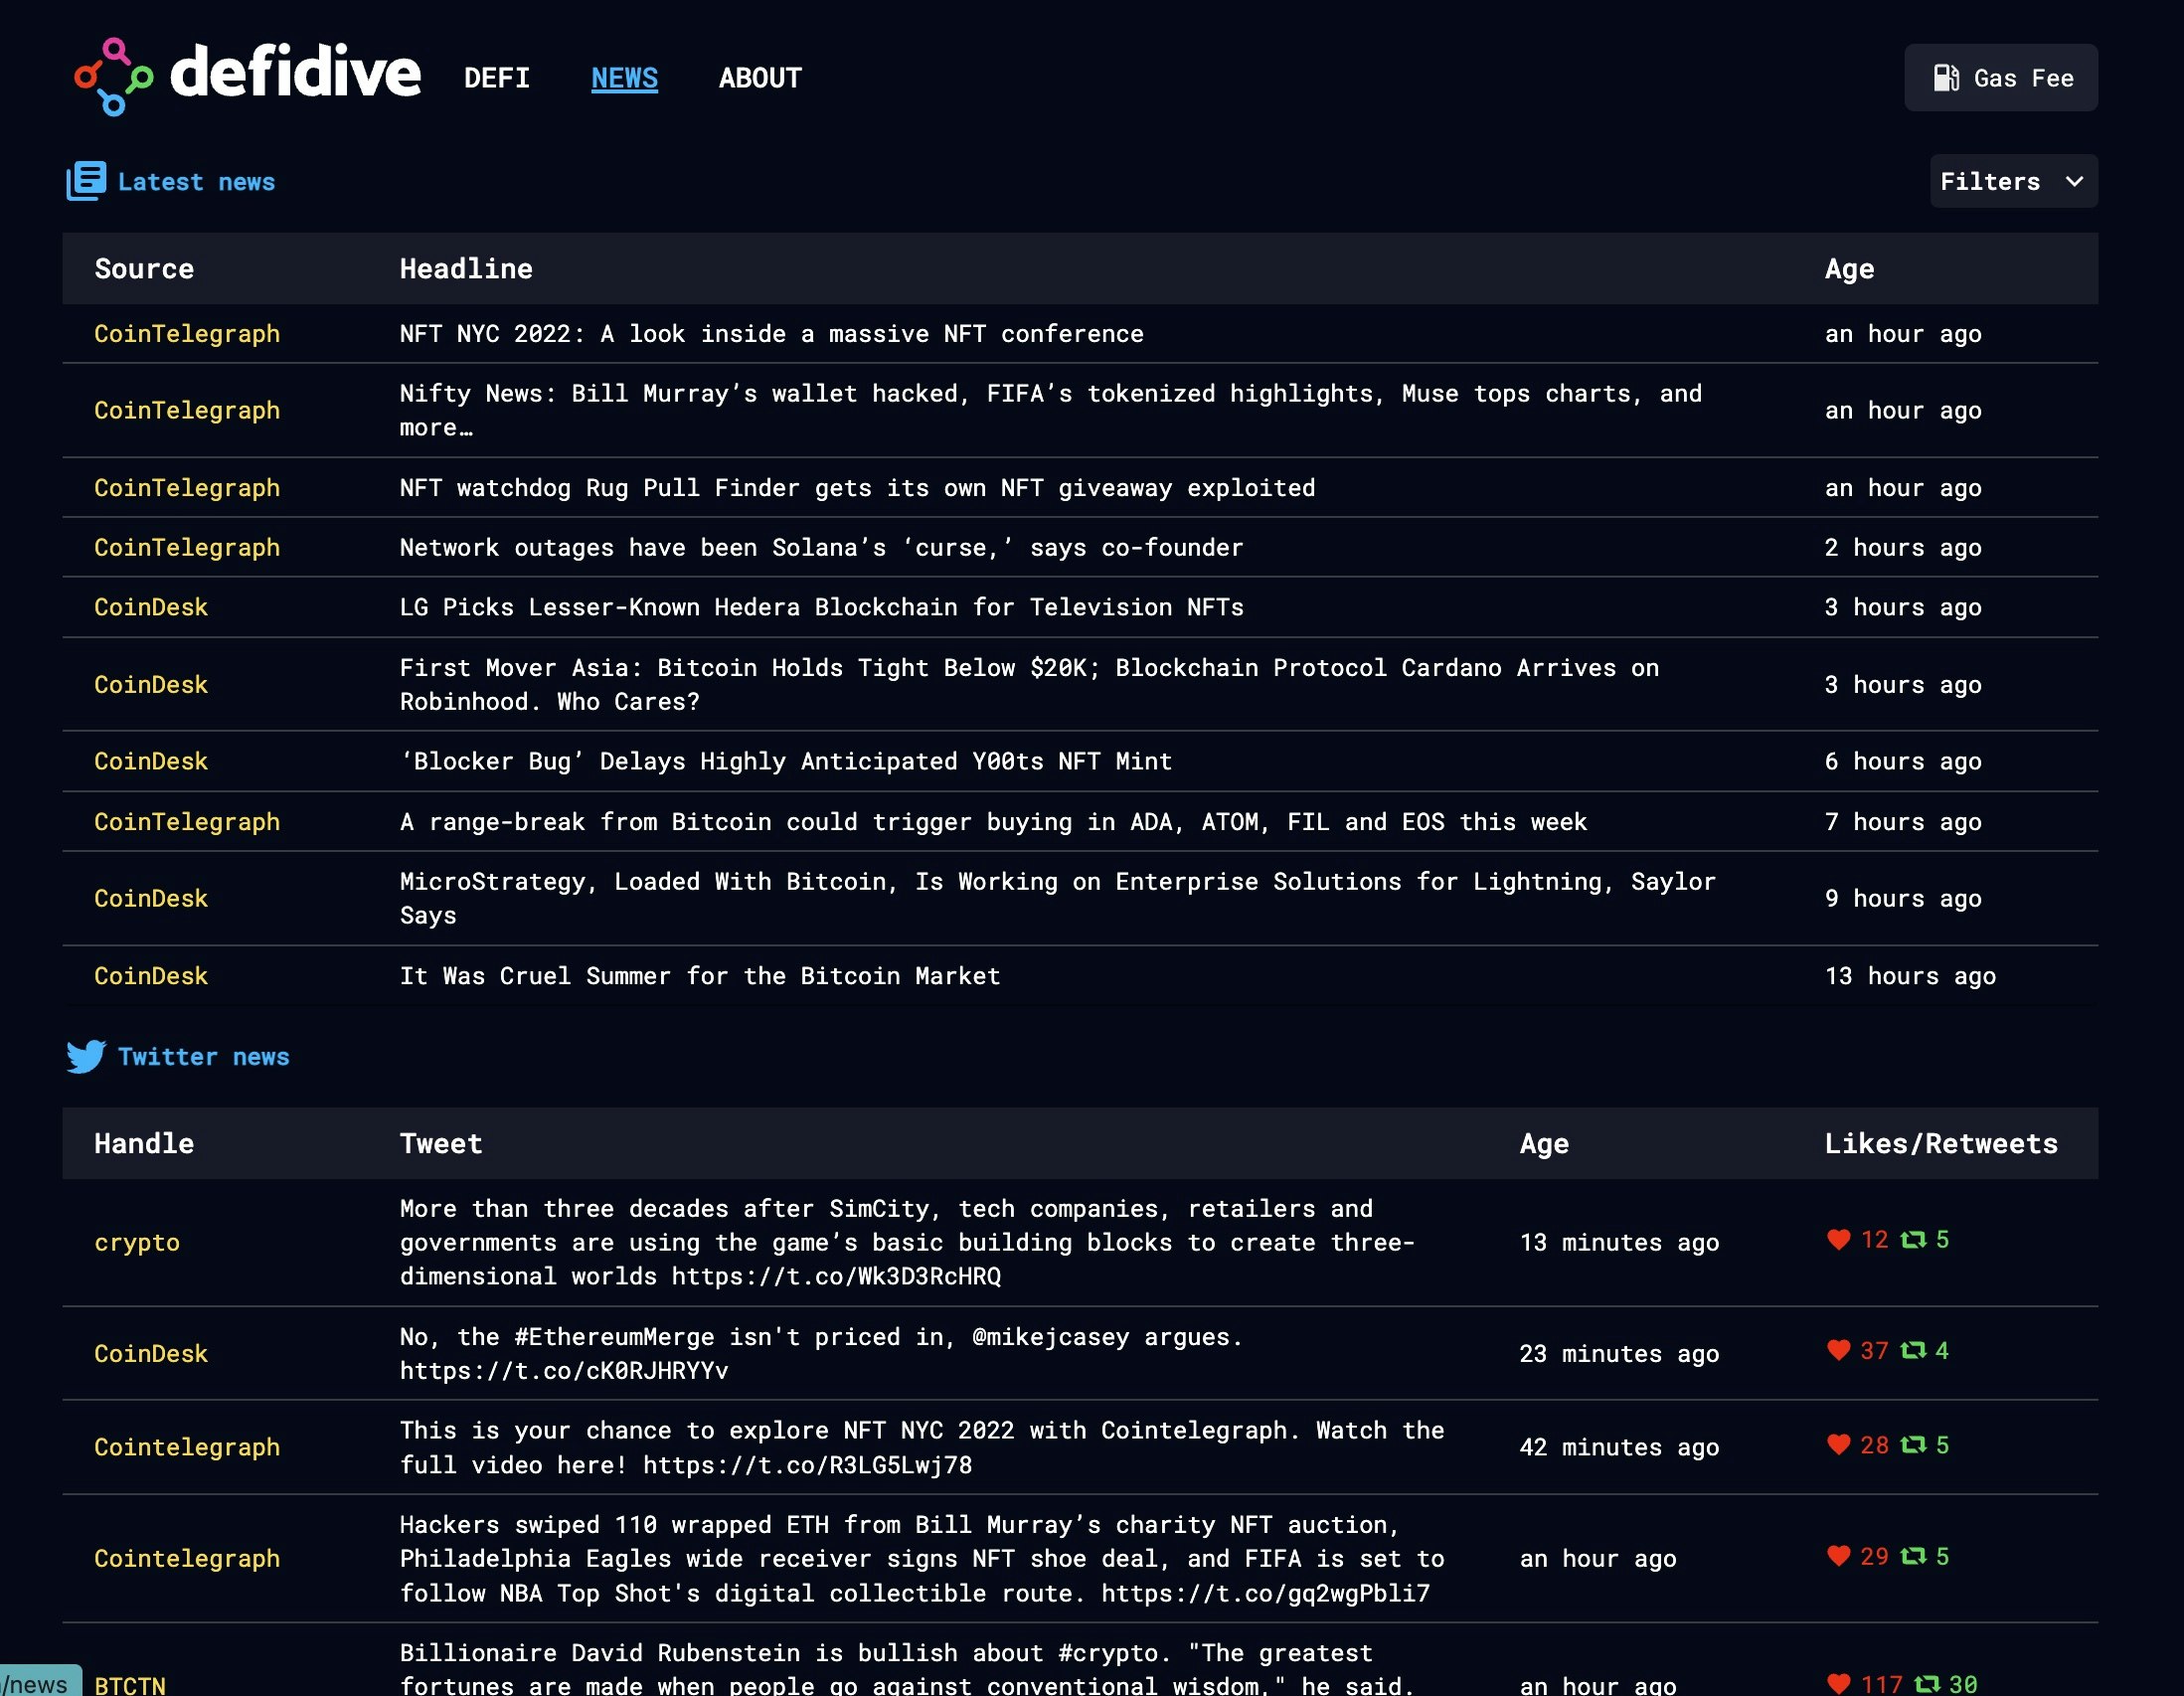Viewport: 2184px width, 1696px height.
Task: Open the 'NFT NYC 2022: A look inside' headline
Action: [771, 334]
